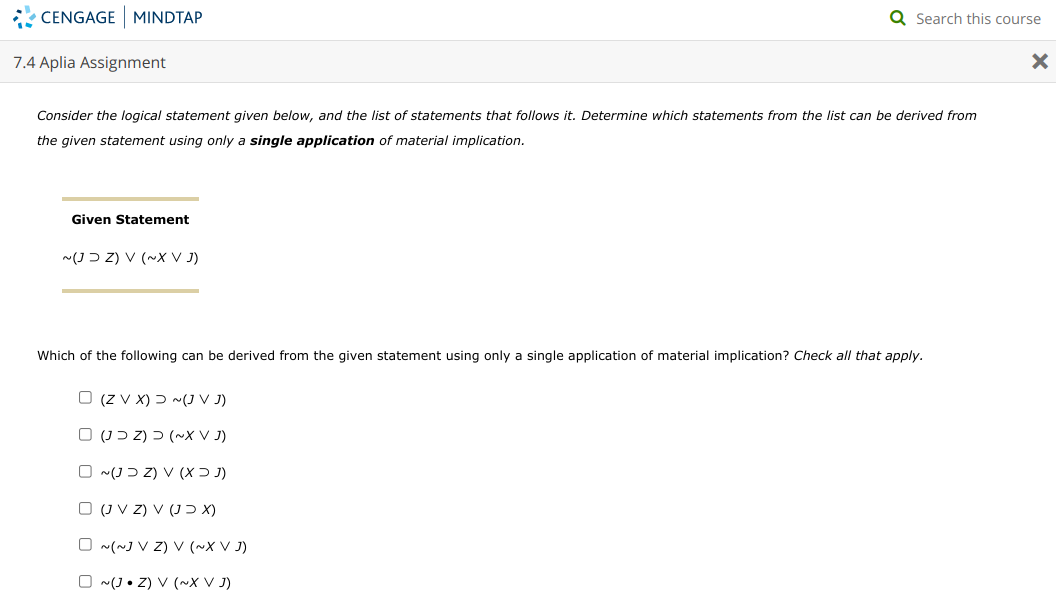Image resolution: width=1056 pixels, height=594 pixels.
Task: Click the Cengage spark logo icon
Action: tap(23, 16)
